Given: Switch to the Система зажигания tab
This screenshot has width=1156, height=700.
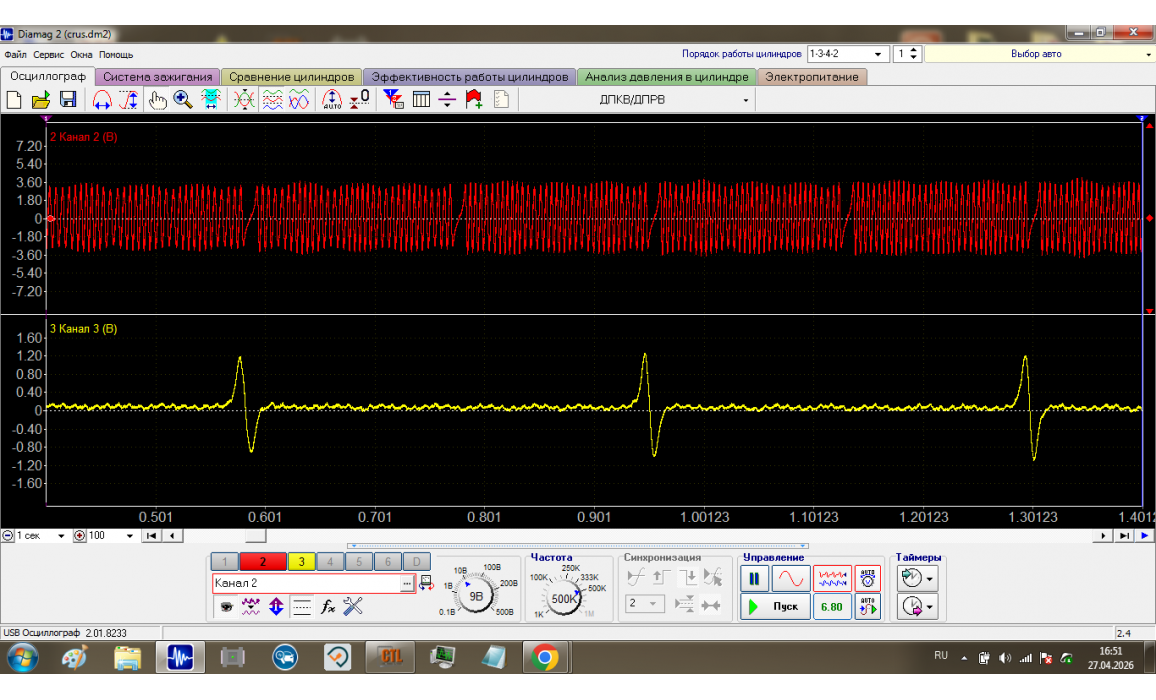Looking at the screenshot, I should coord(157,77).
